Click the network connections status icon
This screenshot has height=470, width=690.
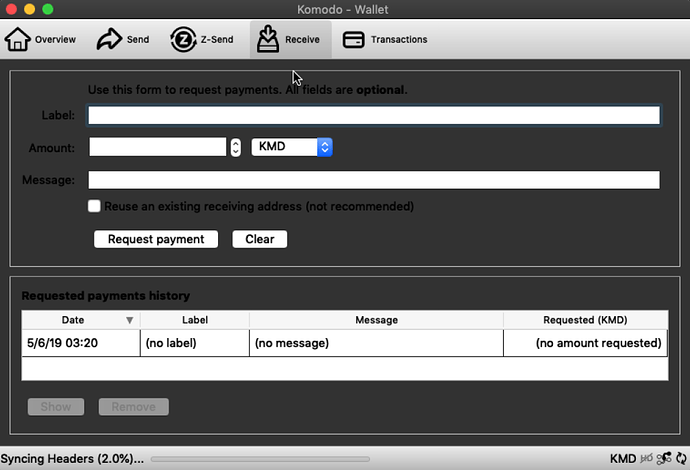pos(664,458)
